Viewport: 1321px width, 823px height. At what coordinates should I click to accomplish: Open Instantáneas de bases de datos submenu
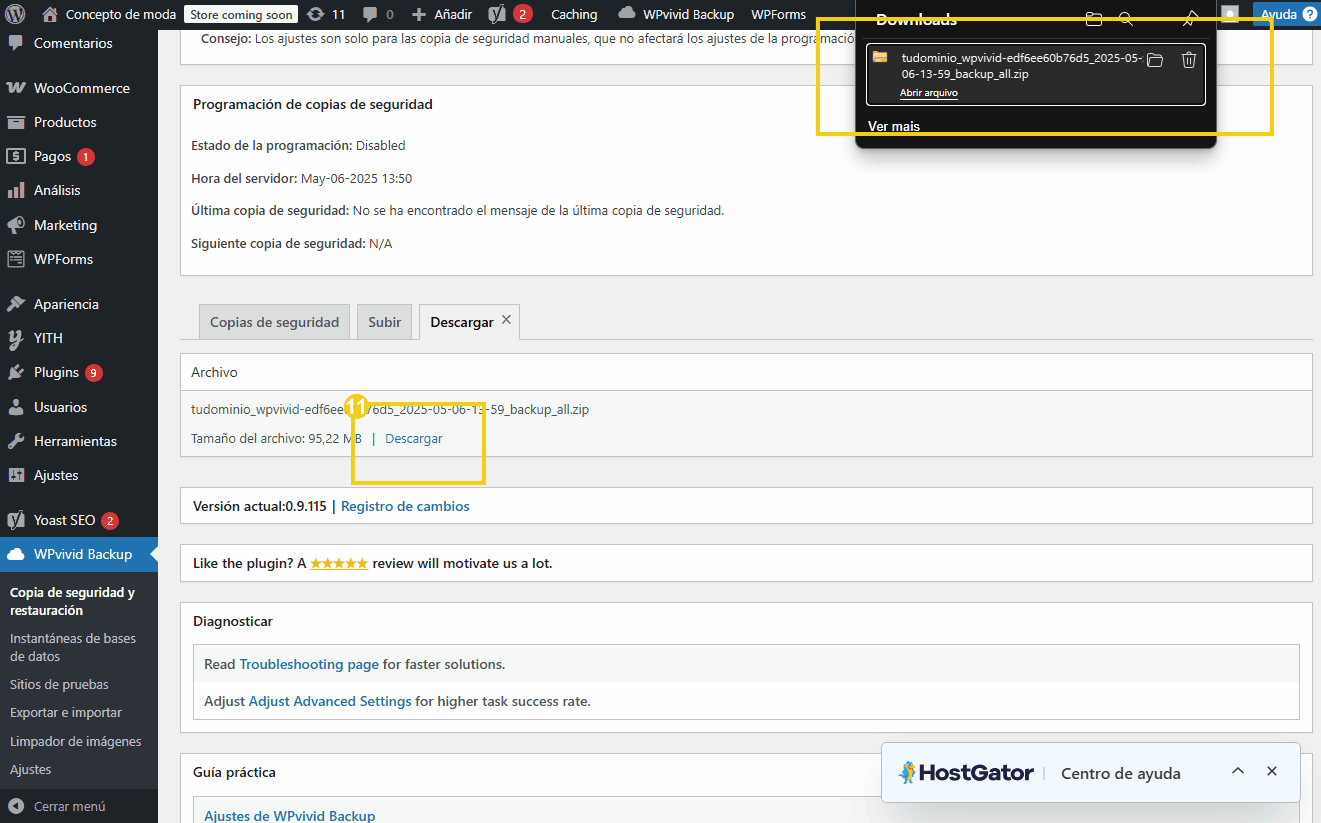[73, 647]
